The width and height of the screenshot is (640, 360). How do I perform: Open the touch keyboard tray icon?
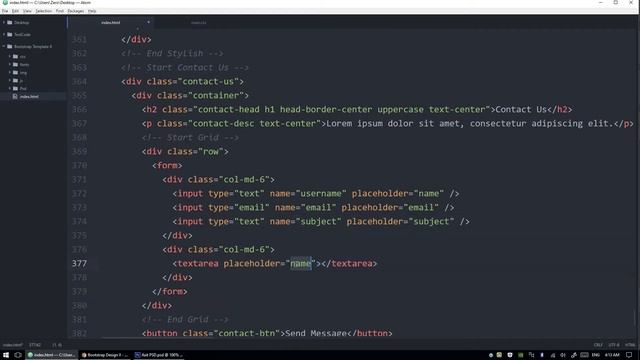coord(584,355)
